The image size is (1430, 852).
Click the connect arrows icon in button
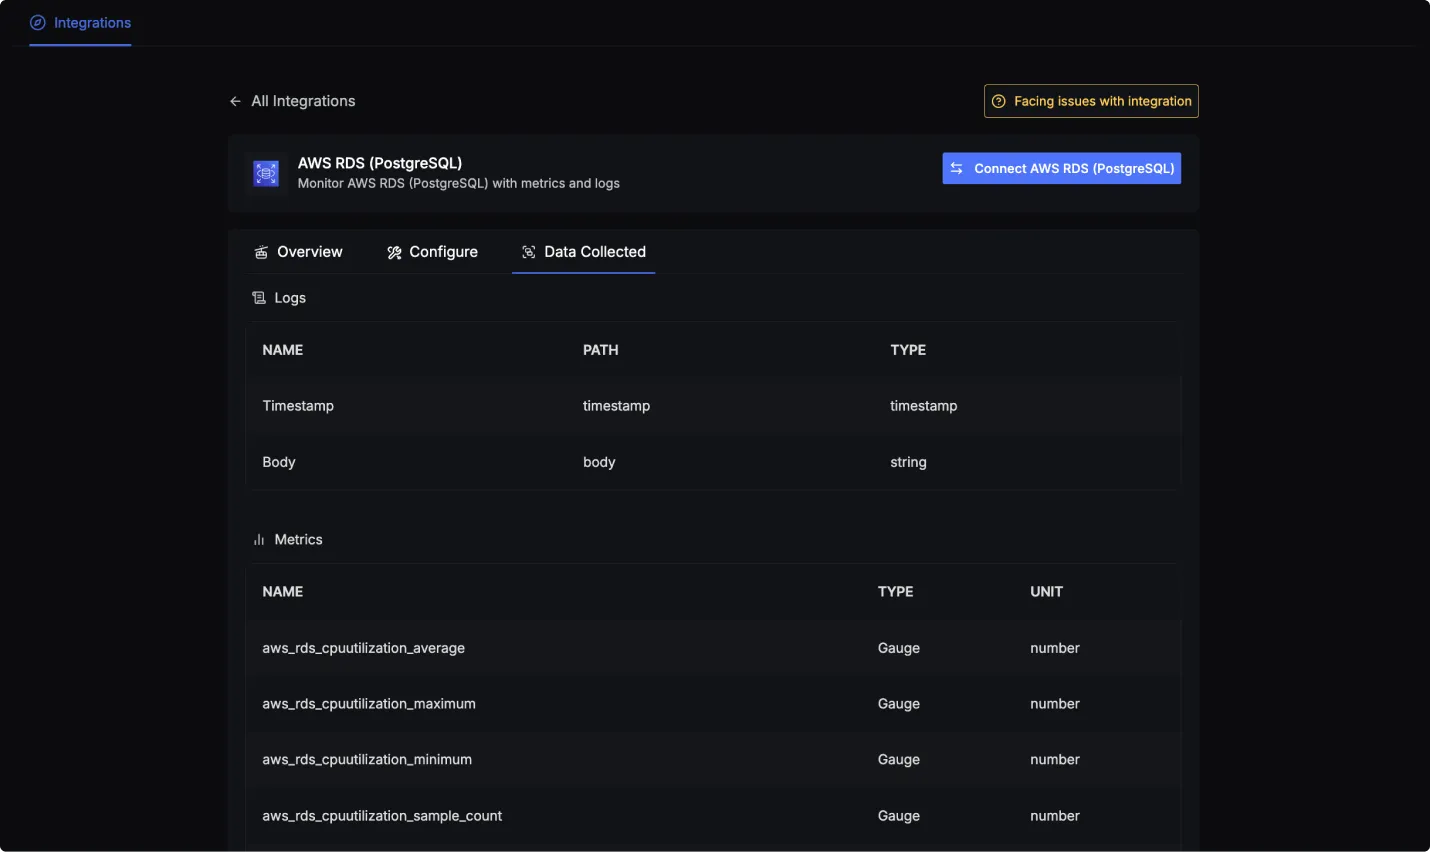click(957, 168)
